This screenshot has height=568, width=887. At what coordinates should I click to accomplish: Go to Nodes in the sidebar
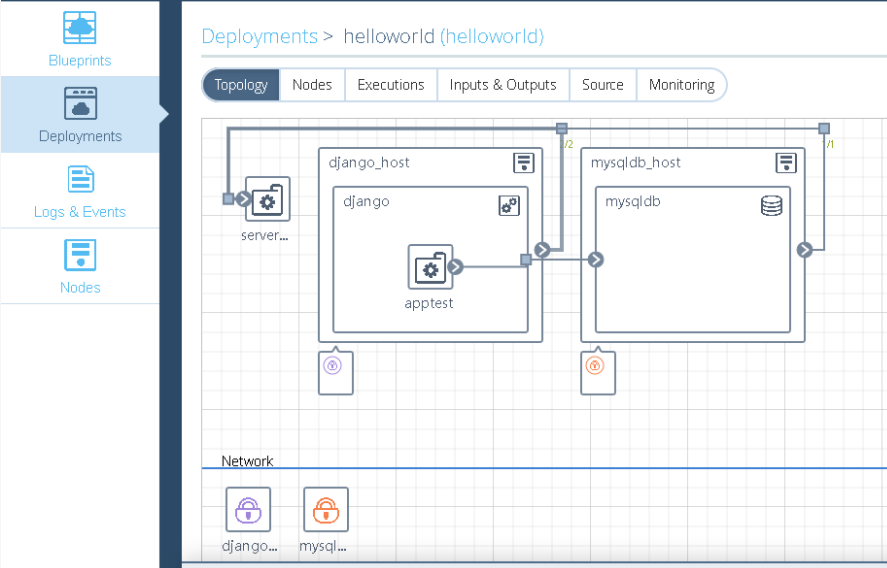80,265
